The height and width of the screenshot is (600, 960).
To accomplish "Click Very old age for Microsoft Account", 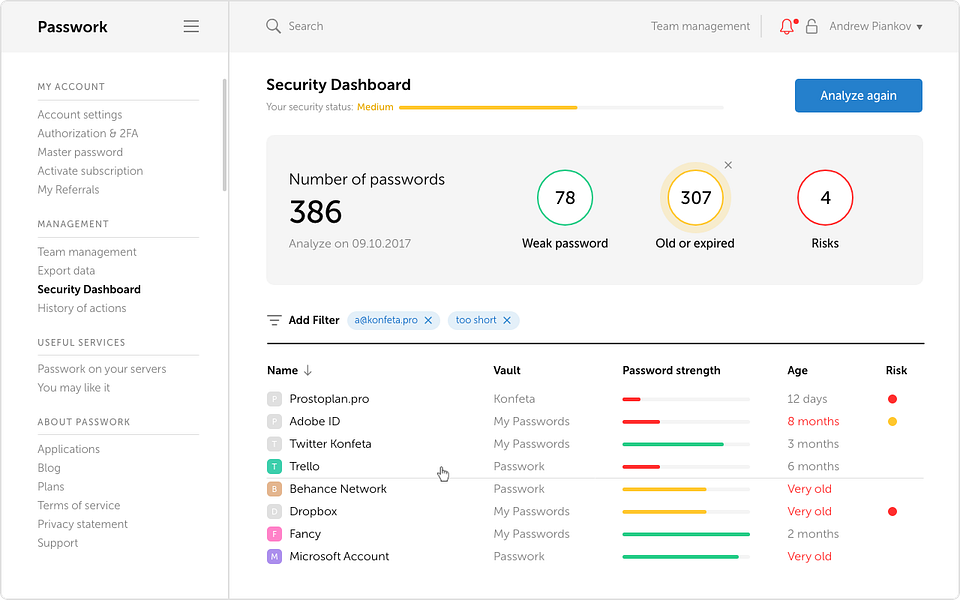I will pyautogui.click(x=809, y=557).
